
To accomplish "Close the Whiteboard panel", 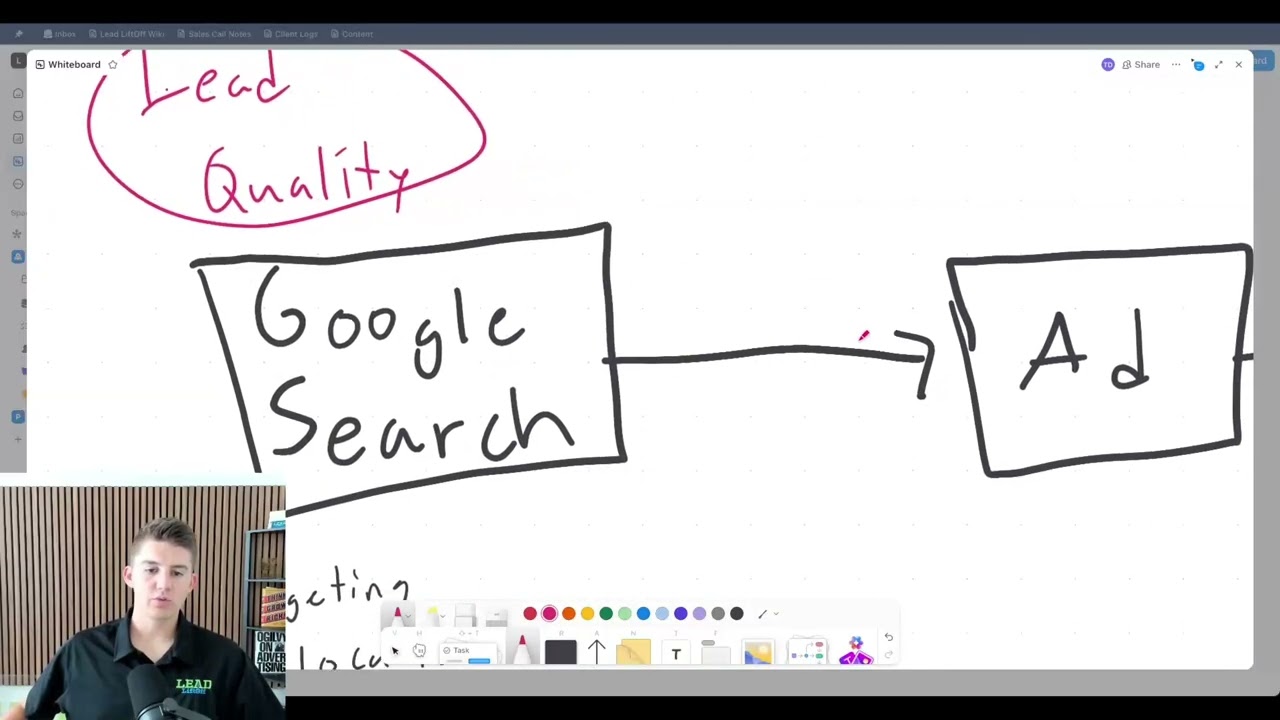I will point(1238,65).
